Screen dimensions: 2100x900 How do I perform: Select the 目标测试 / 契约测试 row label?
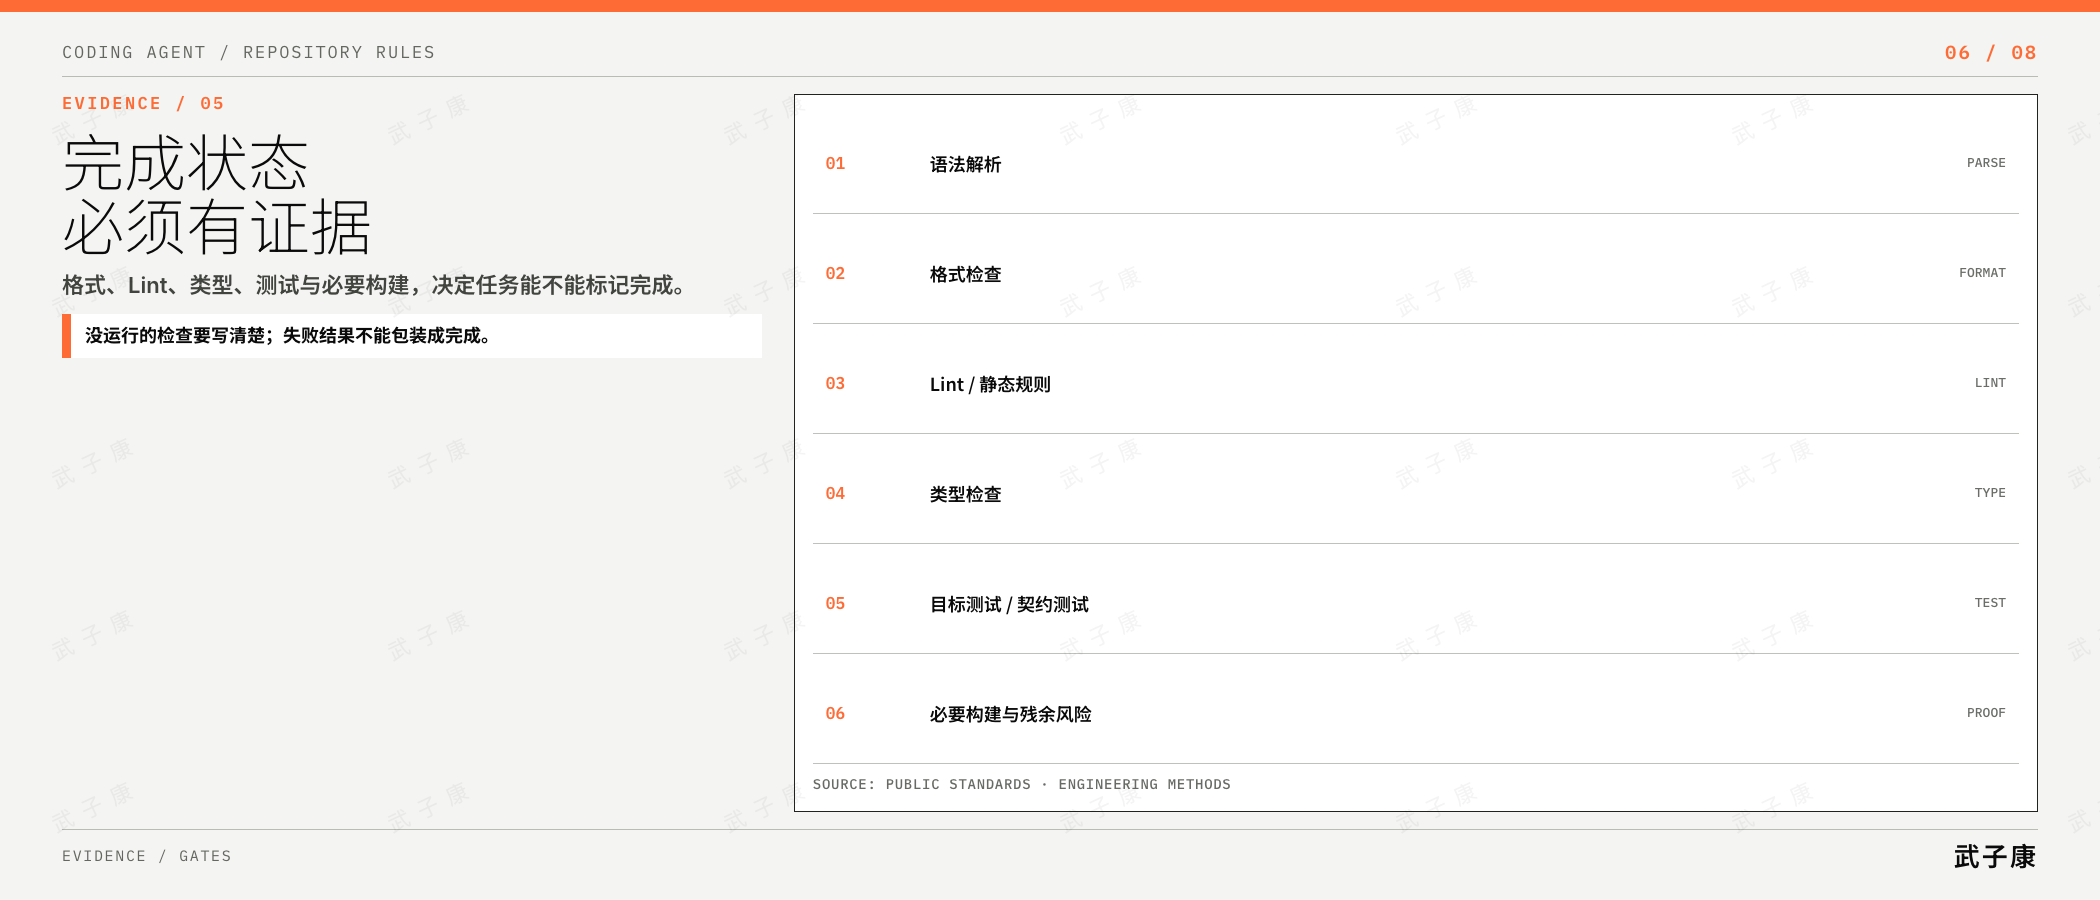coord(1009,604)
